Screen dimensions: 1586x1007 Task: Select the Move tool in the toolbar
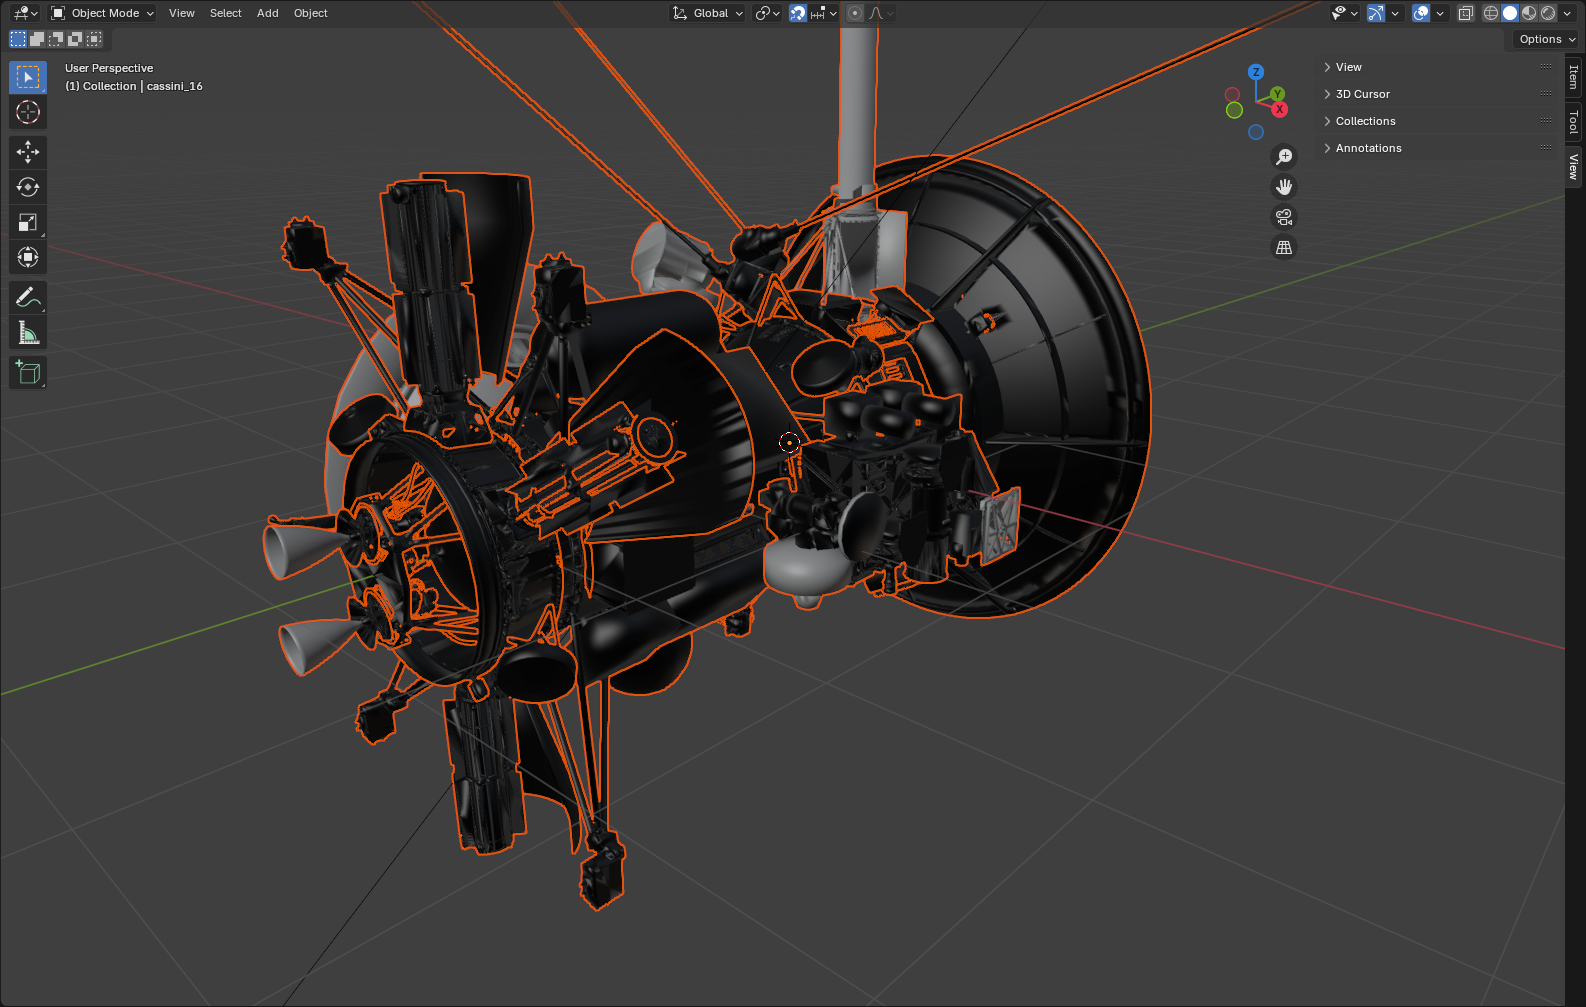(28, 152)
